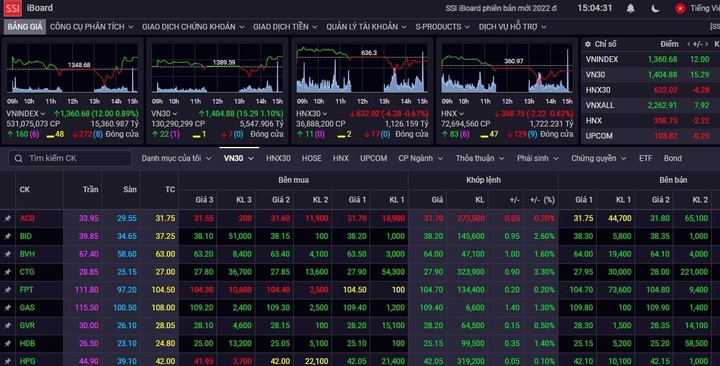Switch to the HNX tab

(x=341, y=158)
